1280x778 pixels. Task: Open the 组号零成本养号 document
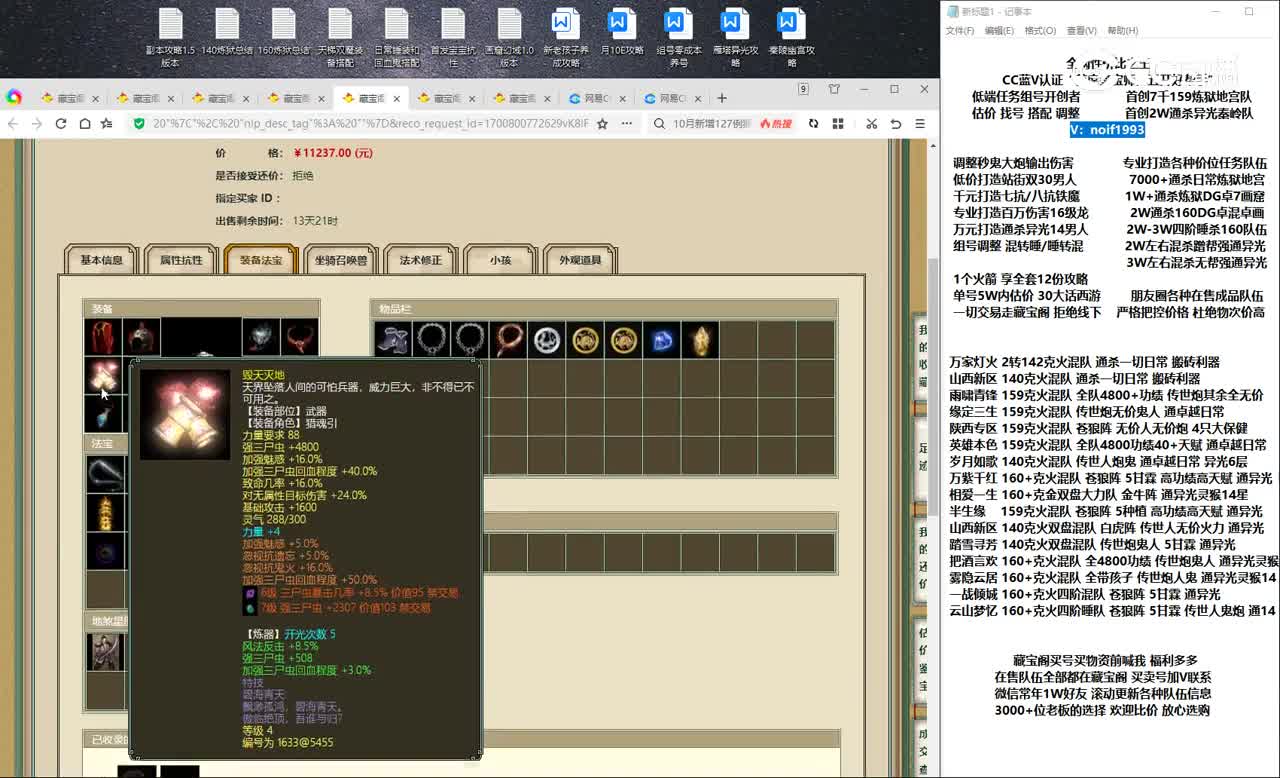pyautogui.click(x=679, y=38)
